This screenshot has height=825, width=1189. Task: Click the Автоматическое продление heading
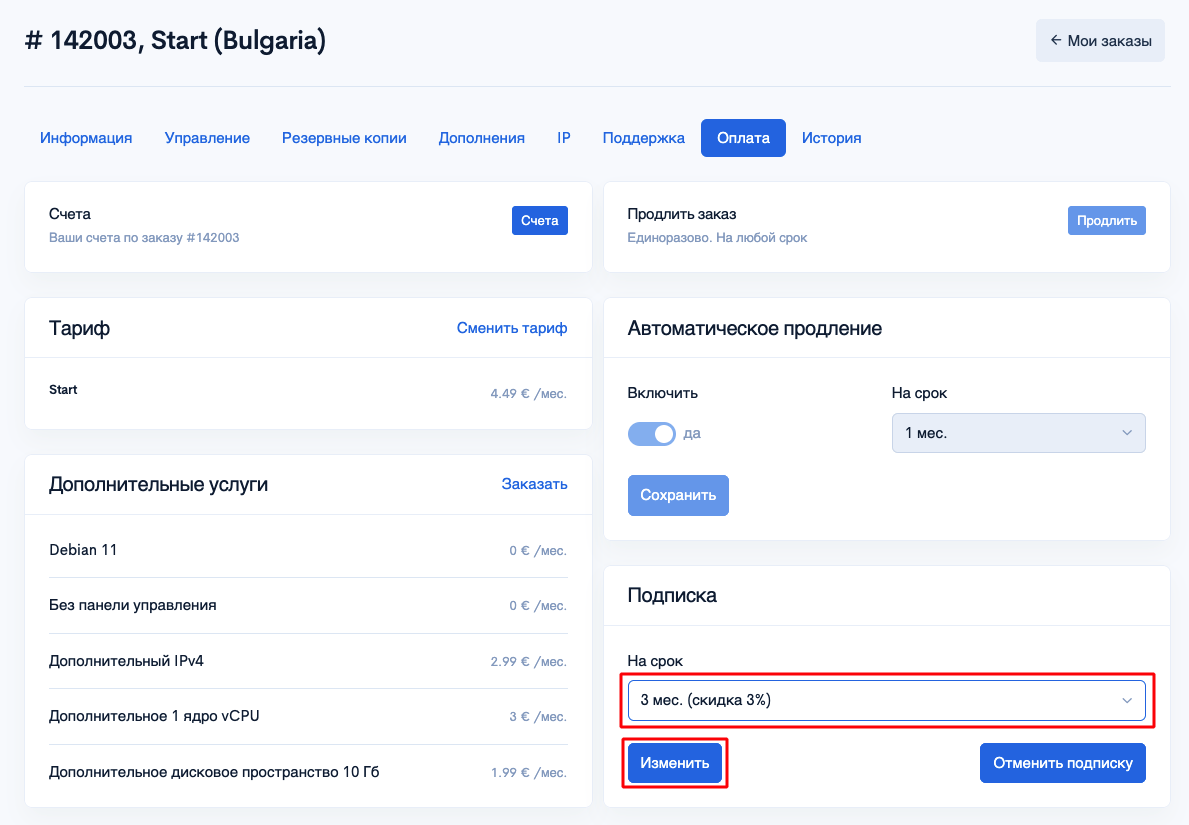coord(754,328)
